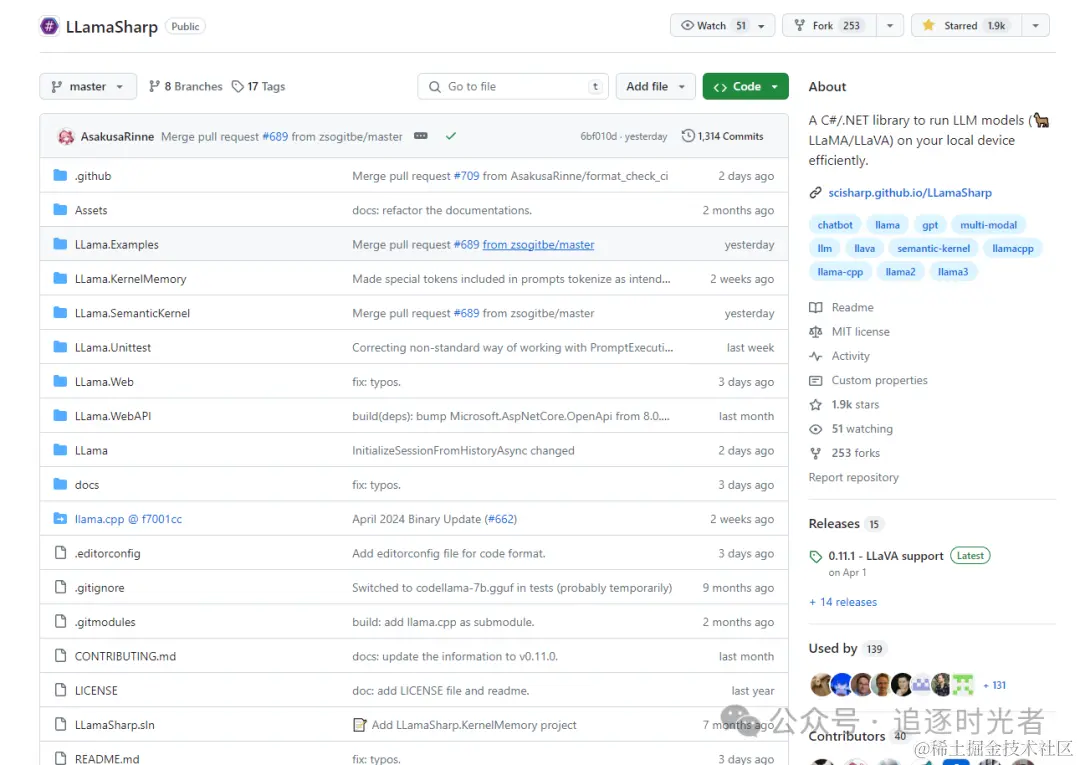Show the + 14 releases link
Viewport: 1080px width, 765px height.
click(x=843, y=602)
